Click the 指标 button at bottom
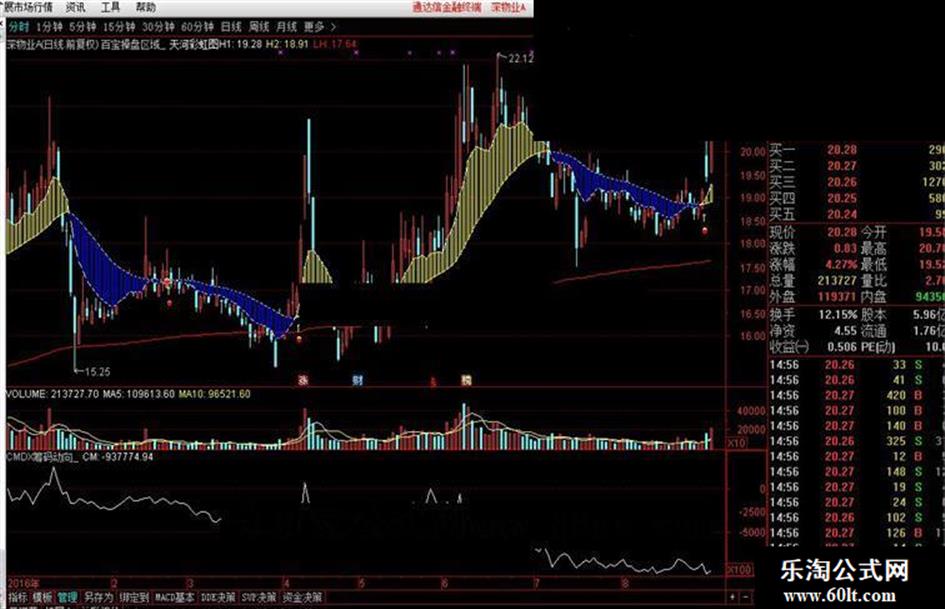This screenshot has width=945, height=609. click(x=18, y=597)
